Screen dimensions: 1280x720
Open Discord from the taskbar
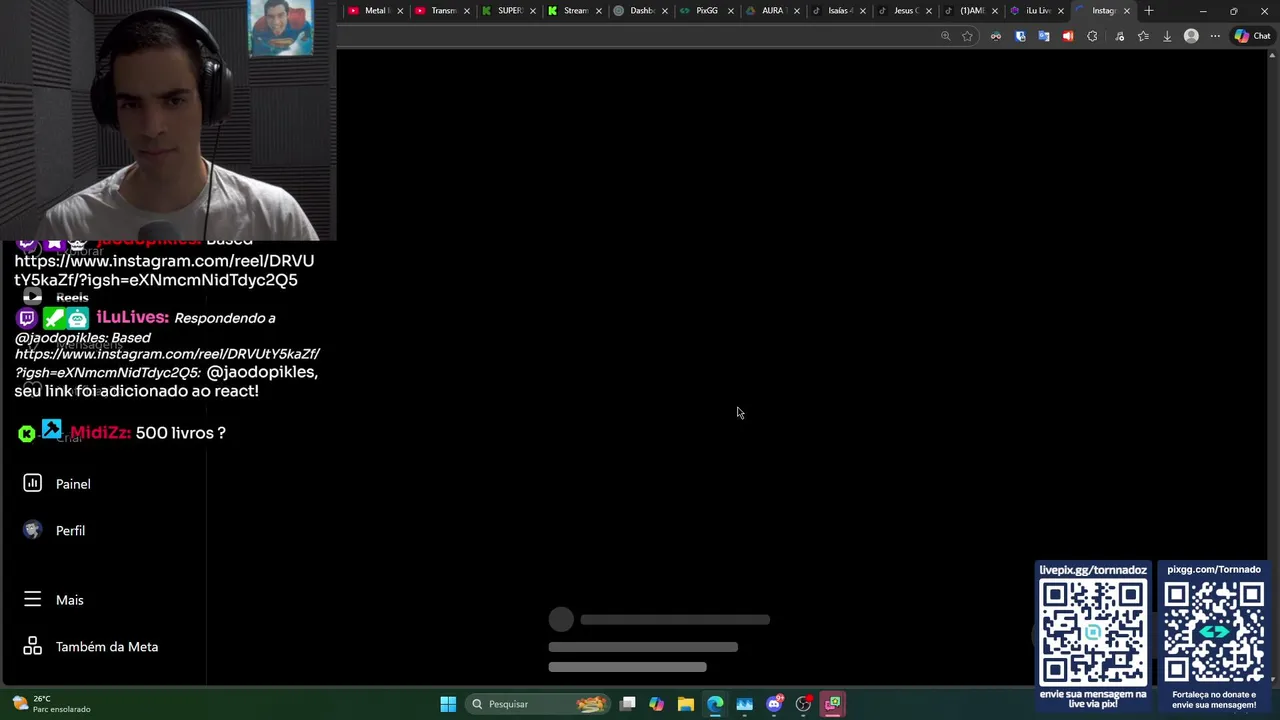click(774, 704)
